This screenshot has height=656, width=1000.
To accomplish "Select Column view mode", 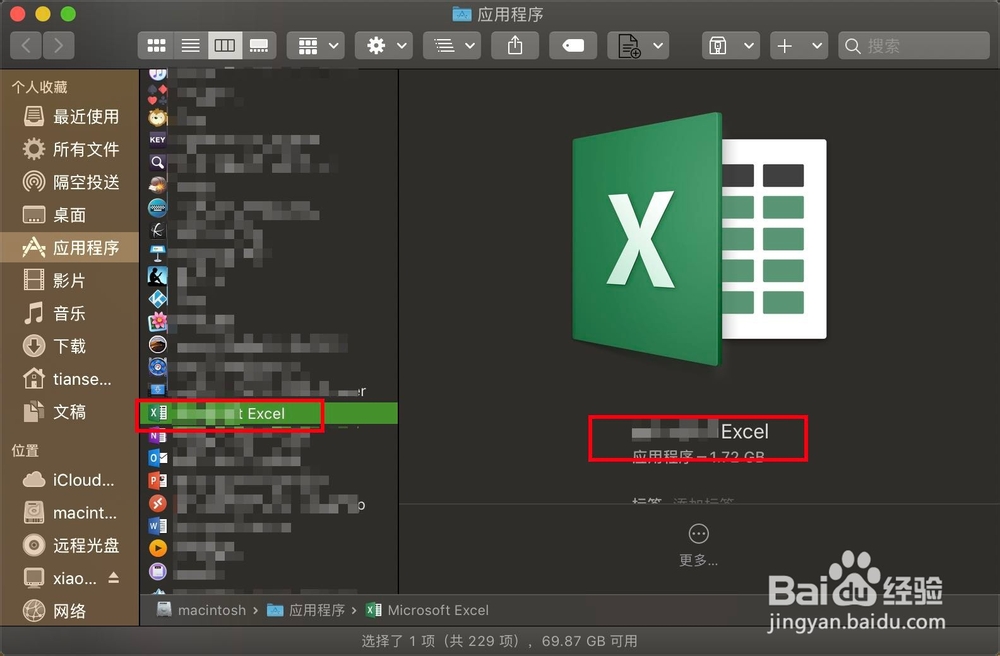I will tap(224, 45).
